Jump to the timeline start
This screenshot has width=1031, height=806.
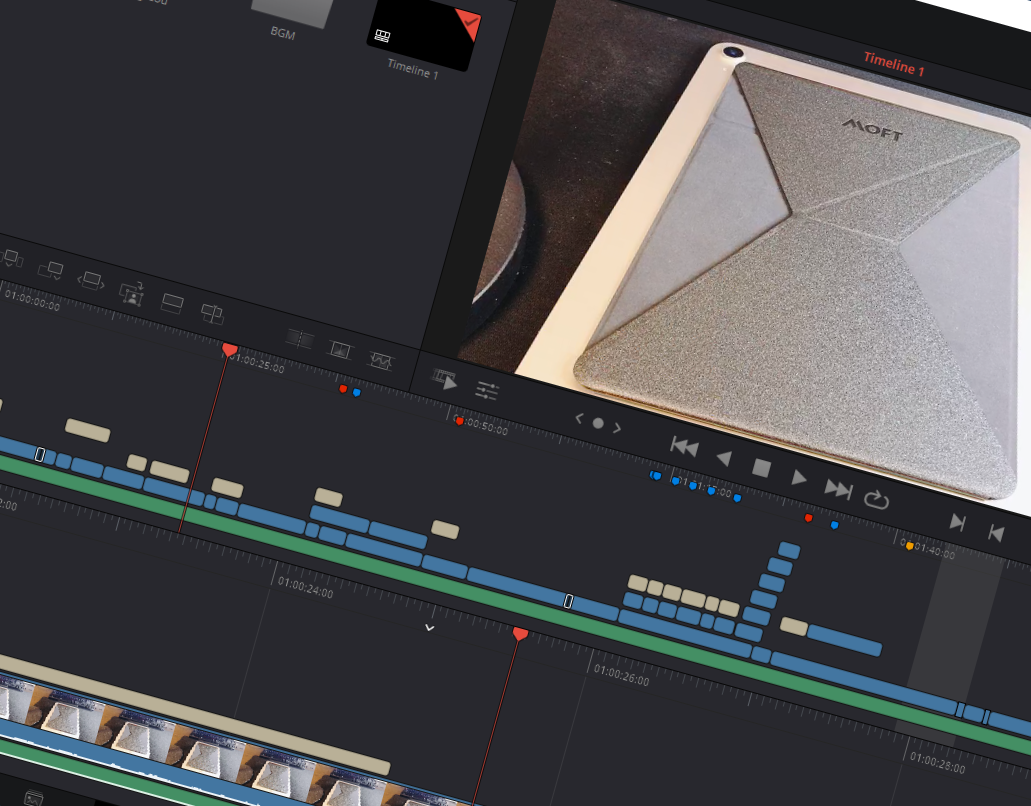[684, 447]
